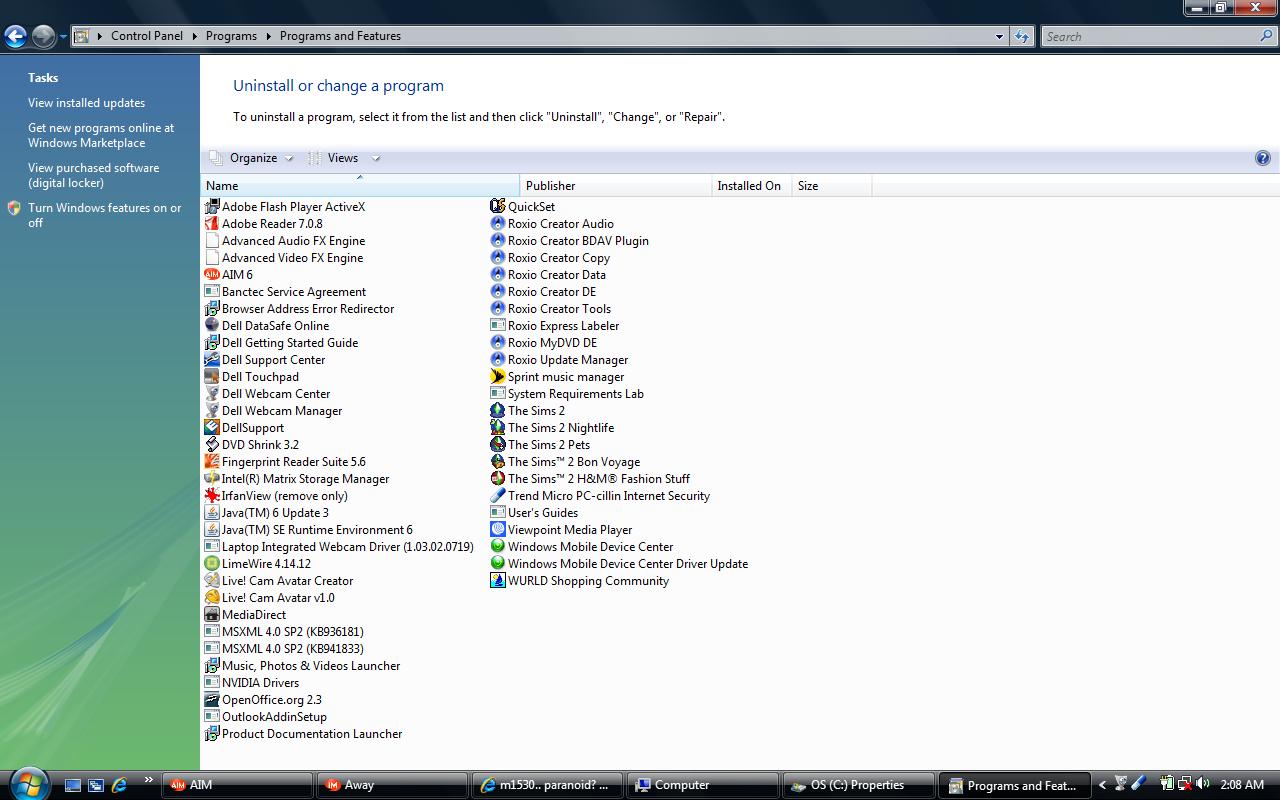Click the Roxio Creator Audio icon
The height and width of the screenshot is (800, 1280).
tap(498, 224)
